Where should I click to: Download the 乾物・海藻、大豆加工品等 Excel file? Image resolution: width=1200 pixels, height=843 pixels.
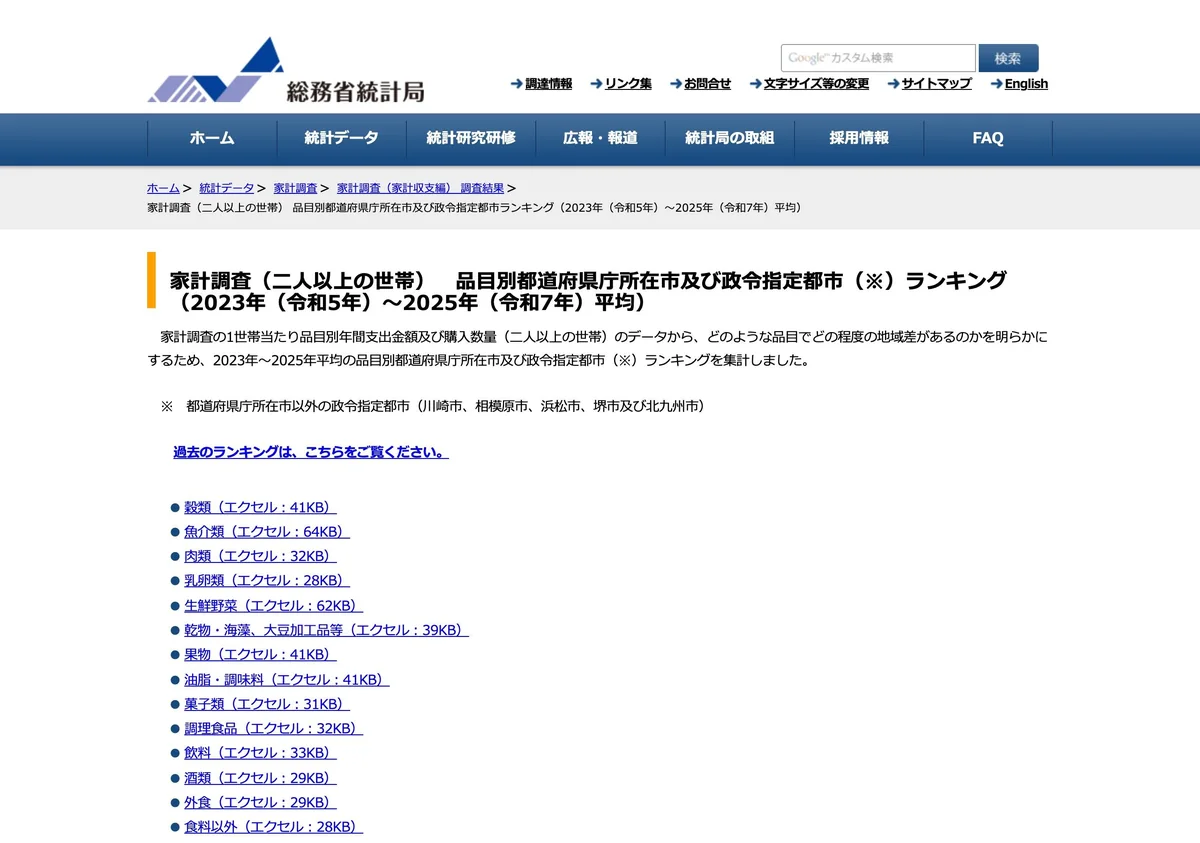(326, 630)
